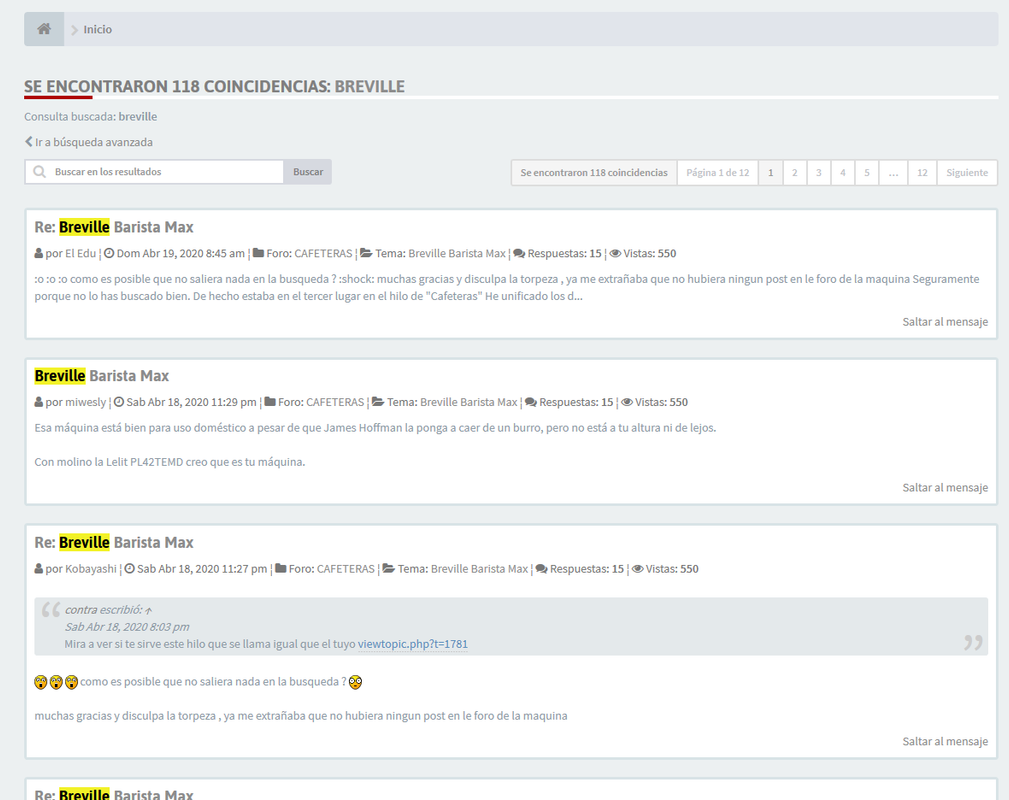Open CAFETERAS forum in Kobayashi post
The height and width of the screenshot is (800, 1009).
(x=346, y=569)
